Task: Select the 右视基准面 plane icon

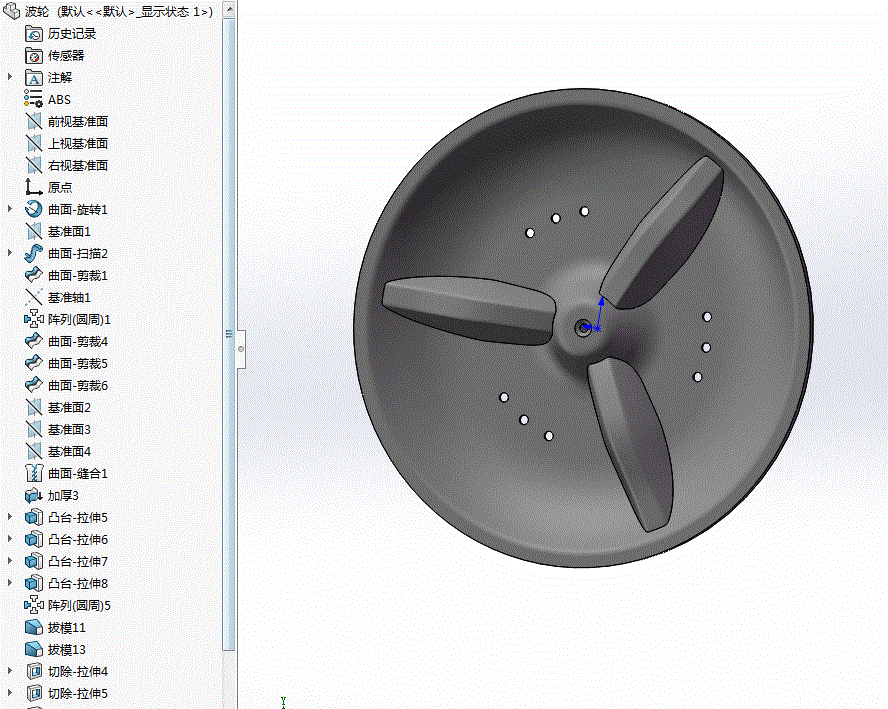Action: [x=34, y=165]
